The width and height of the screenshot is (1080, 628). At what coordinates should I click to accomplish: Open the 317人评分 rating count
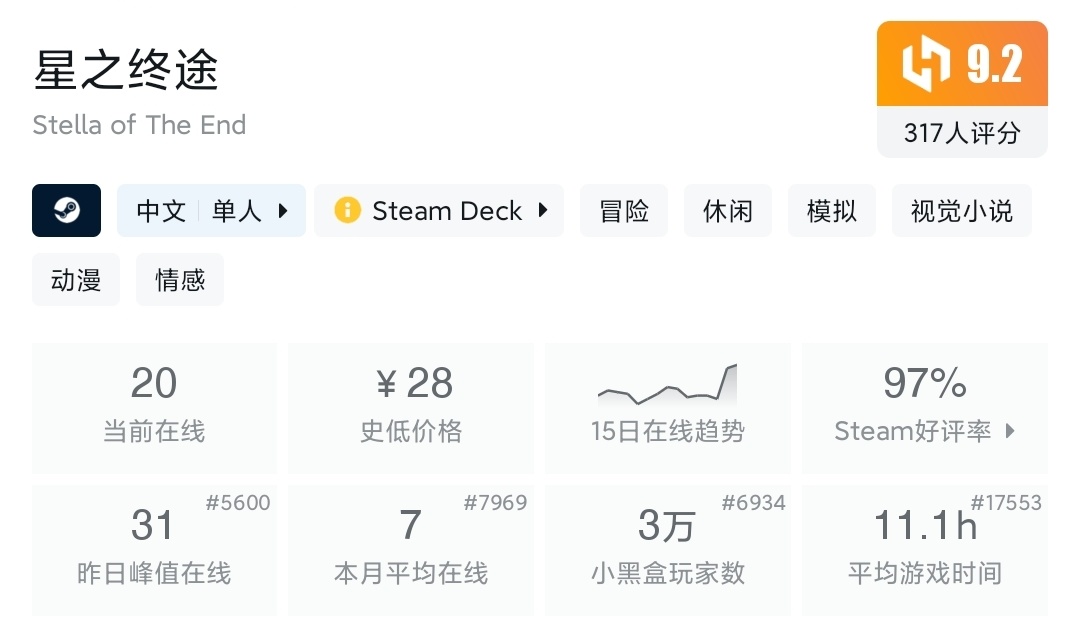point(962,133)
